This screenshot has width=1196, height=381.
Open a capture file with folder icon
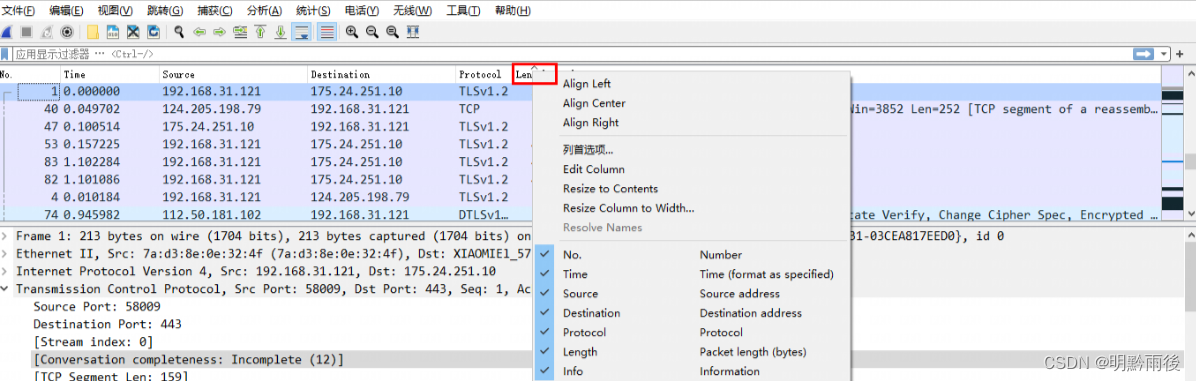tap(92, 32)
